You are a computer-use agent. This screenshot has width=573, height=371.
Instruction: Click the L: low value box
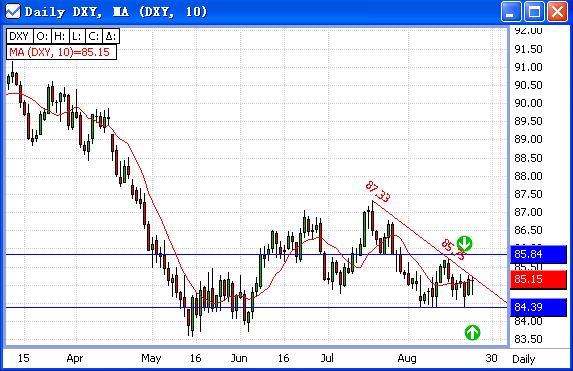pyautogui.click(x=77, y=37)
